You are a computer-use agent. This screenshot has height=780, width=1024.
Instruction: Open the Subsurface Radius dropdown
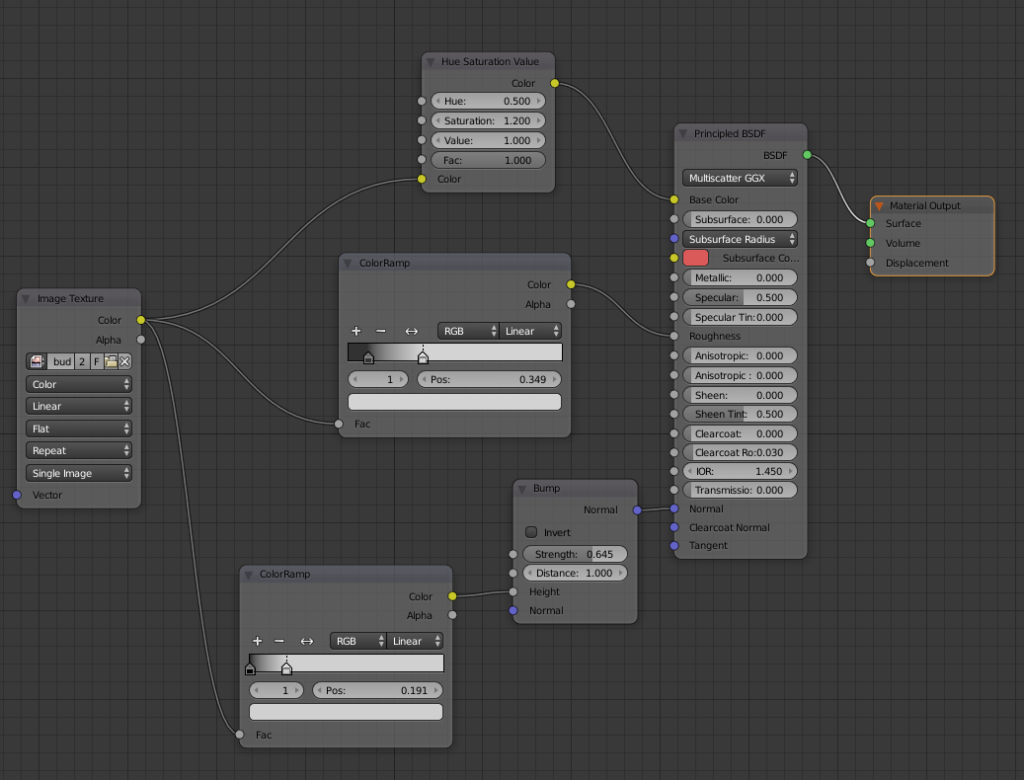tap(740, 240)
